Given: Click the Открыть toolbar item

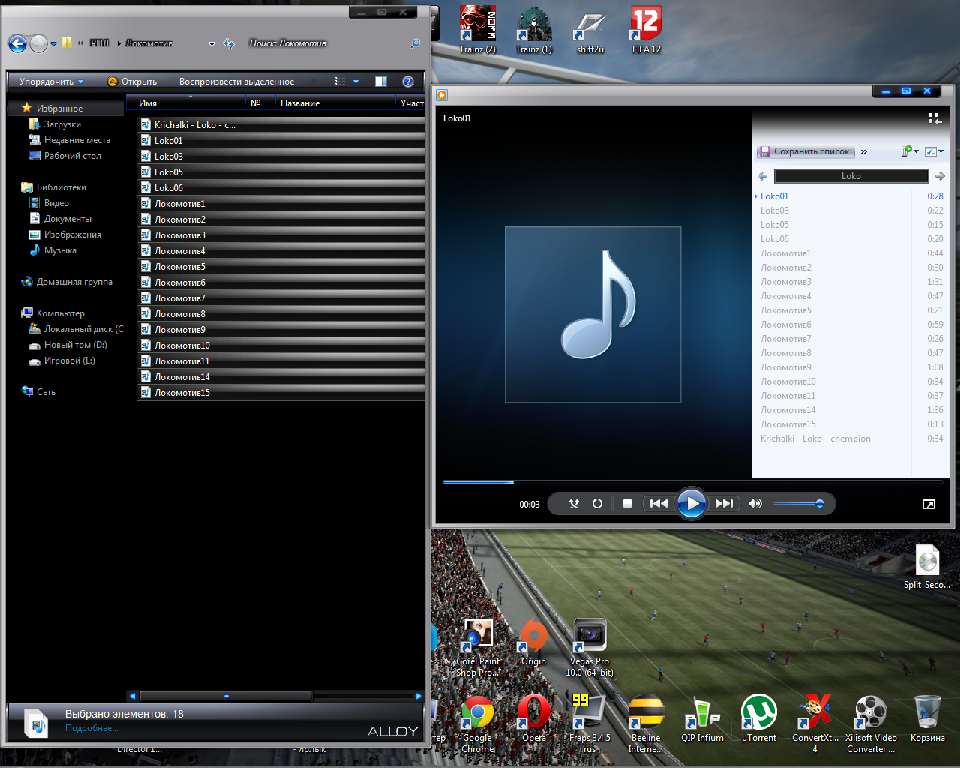Looking at the screenshot, I should pyautogui.click(x=132, y=82).
